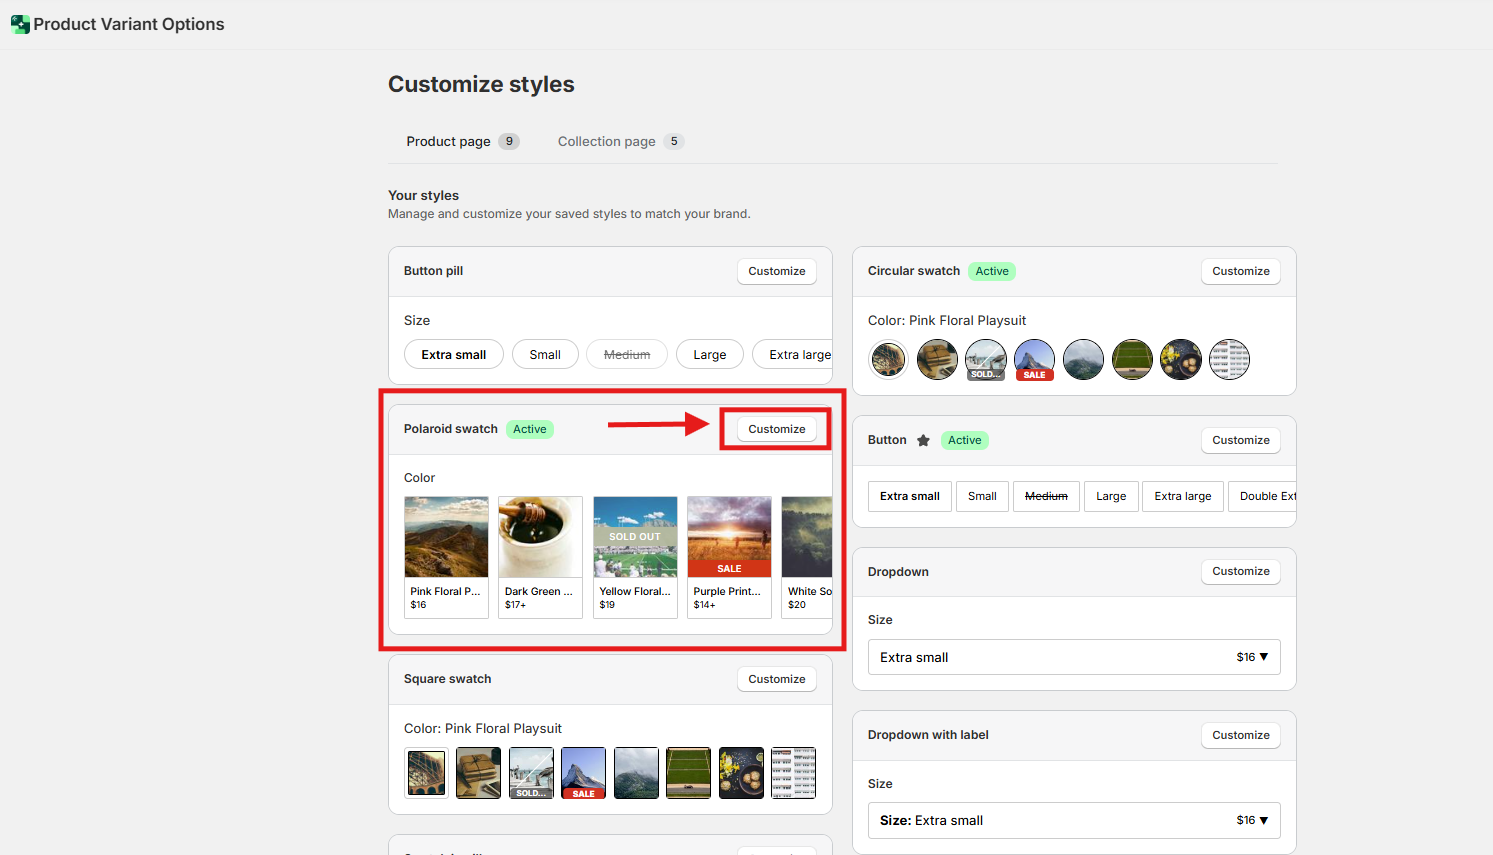Click Customize for Button pill style
Viewport: 1493px width, 855px height.
coord(776,271)
